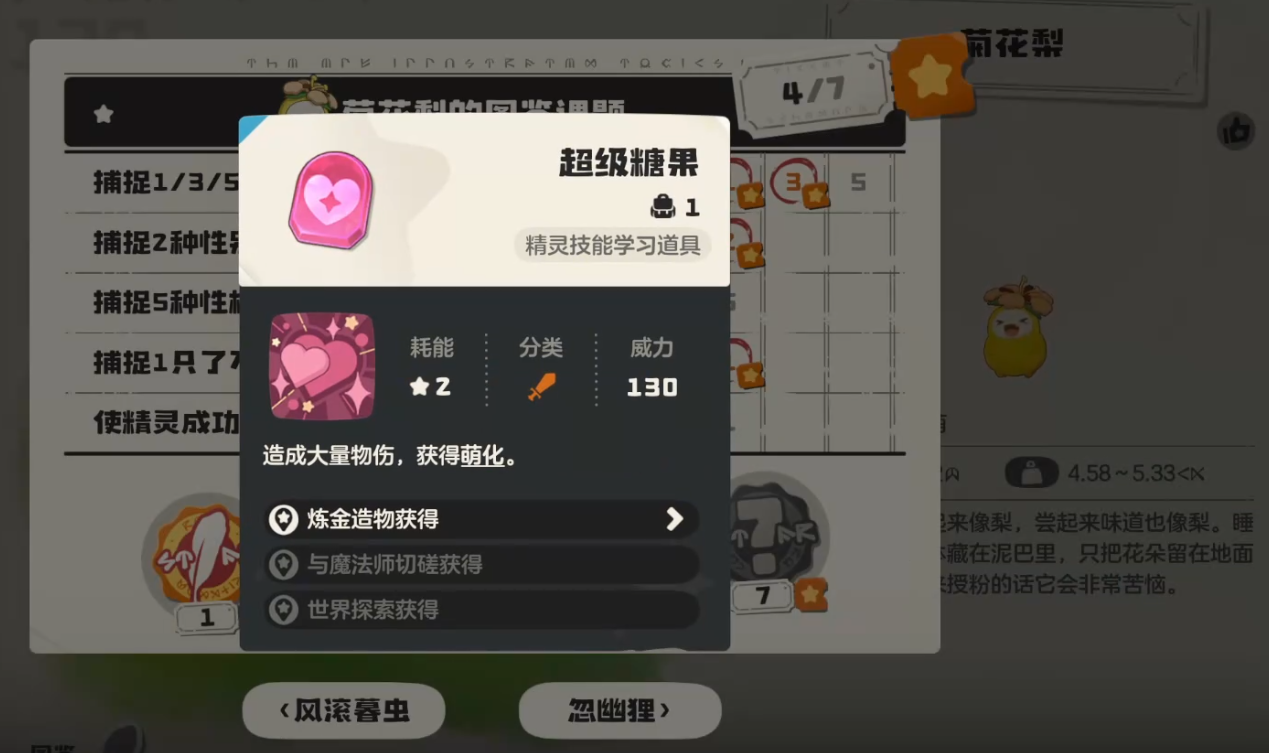Screen dimensions: 1269x753
Task: Click the orange sword category icon
Action: tap(541, 387)
